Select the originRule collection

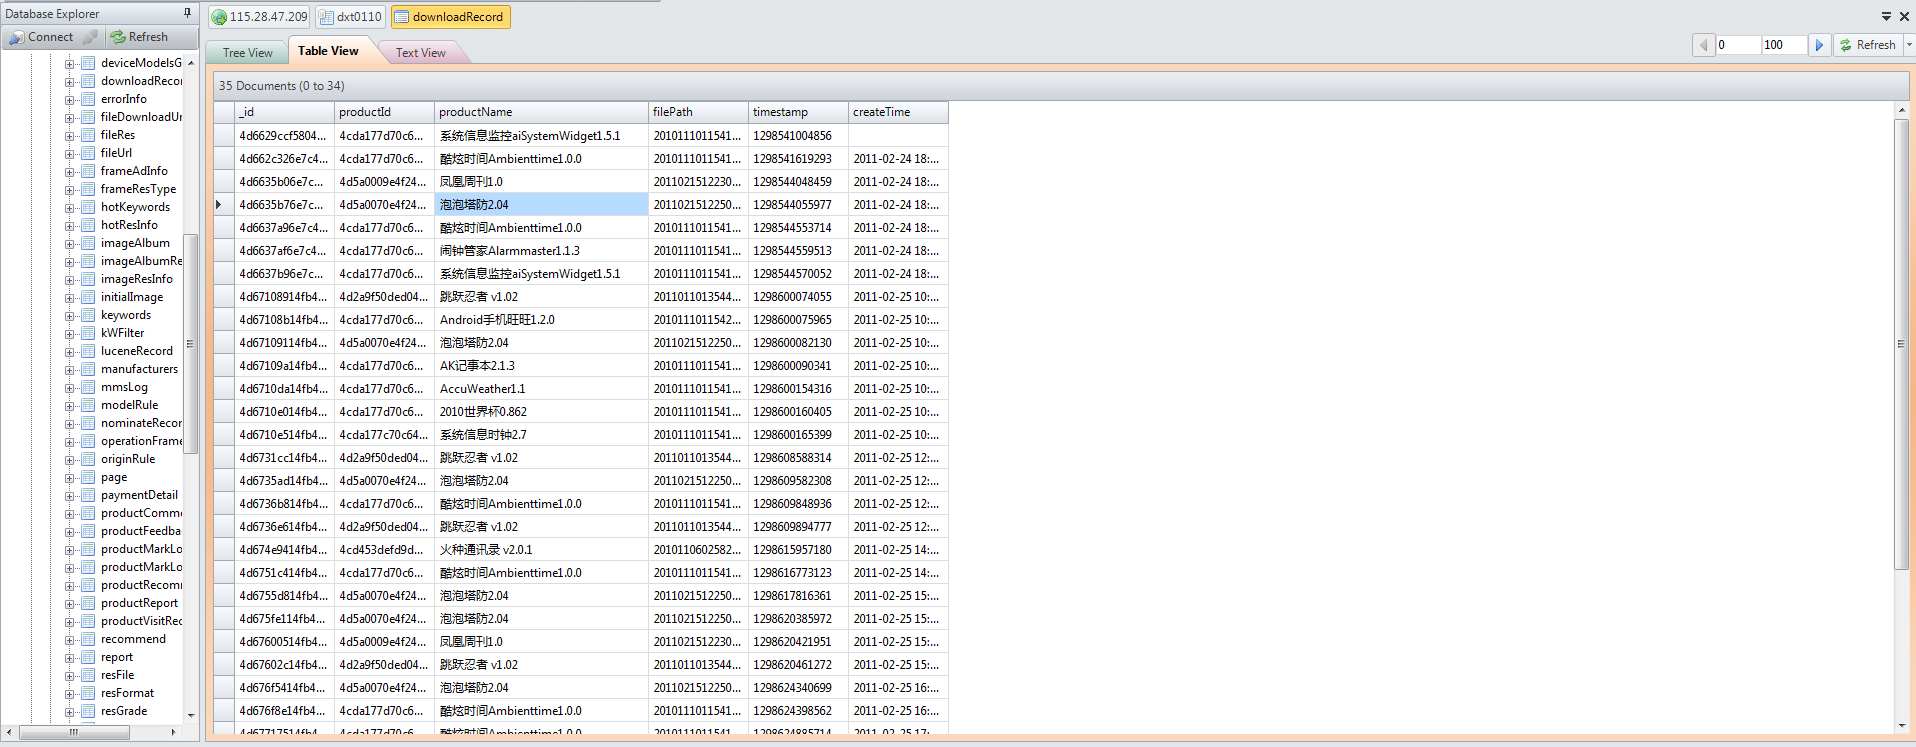pos(128,459)
